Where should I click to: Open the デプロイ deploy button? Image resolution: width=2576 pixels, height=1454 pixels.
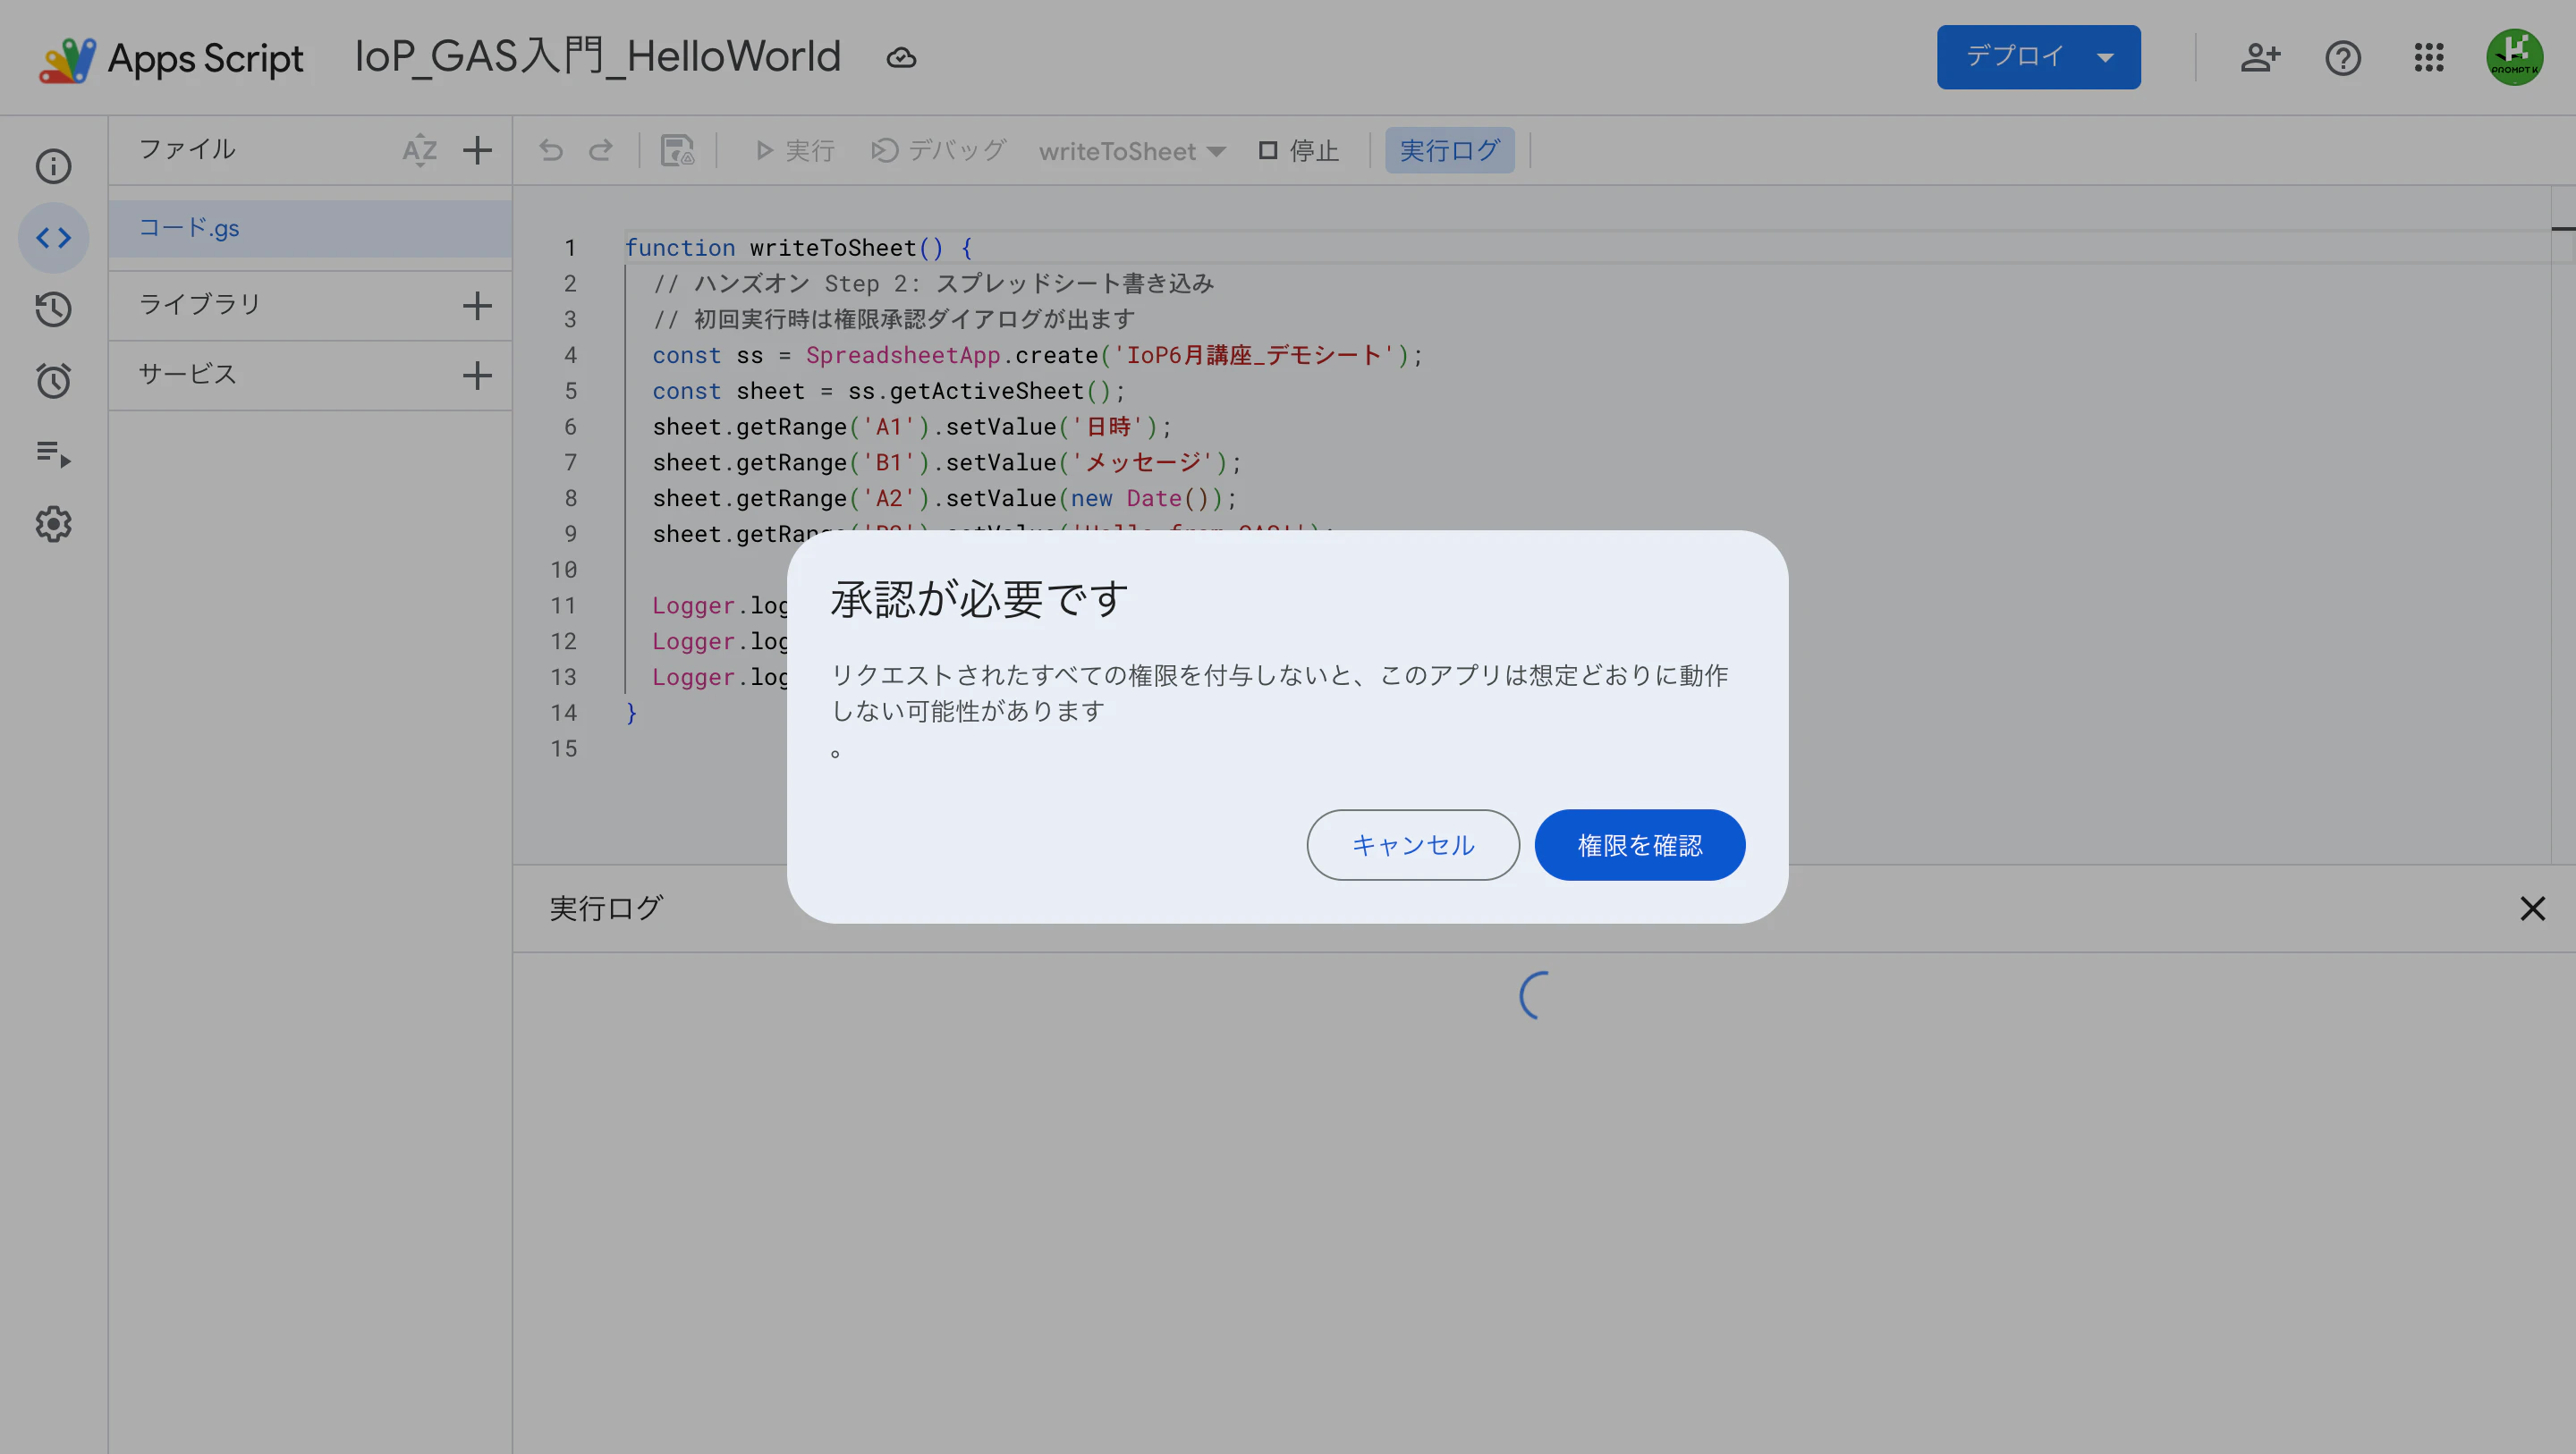coord(2038,57)
